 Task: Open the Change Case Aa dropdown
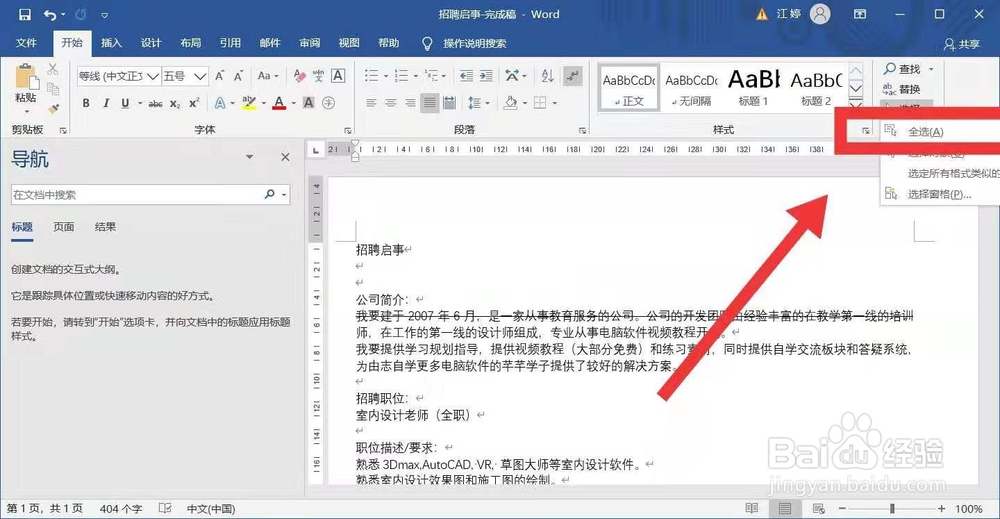[x=268, y=76]
